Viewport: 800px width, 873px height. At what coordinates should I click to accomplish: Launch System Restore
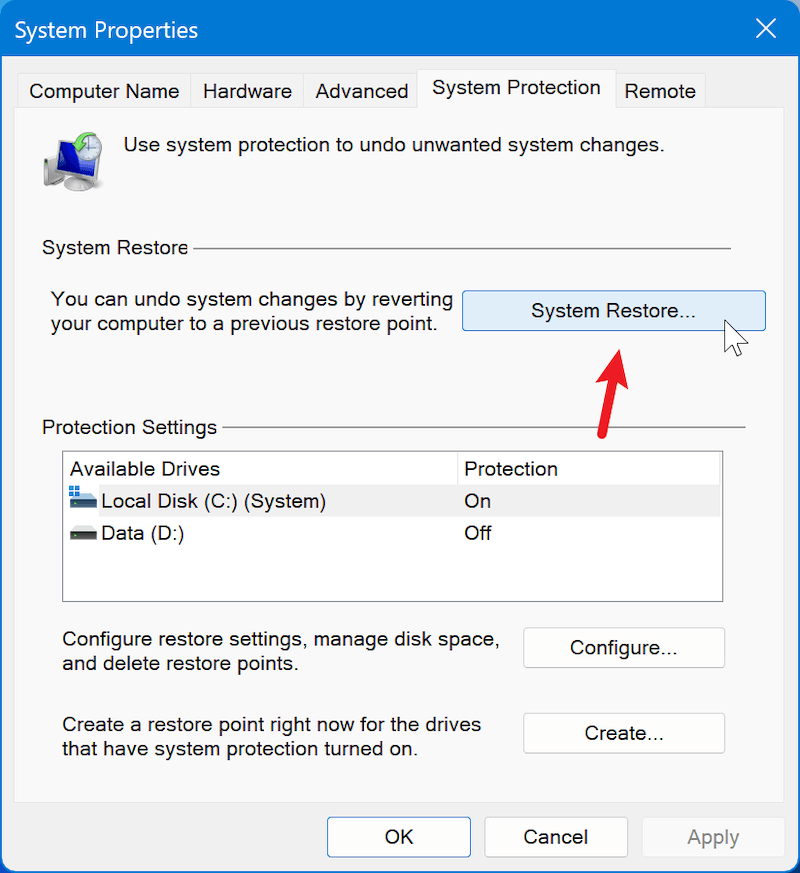click(613, 310)
